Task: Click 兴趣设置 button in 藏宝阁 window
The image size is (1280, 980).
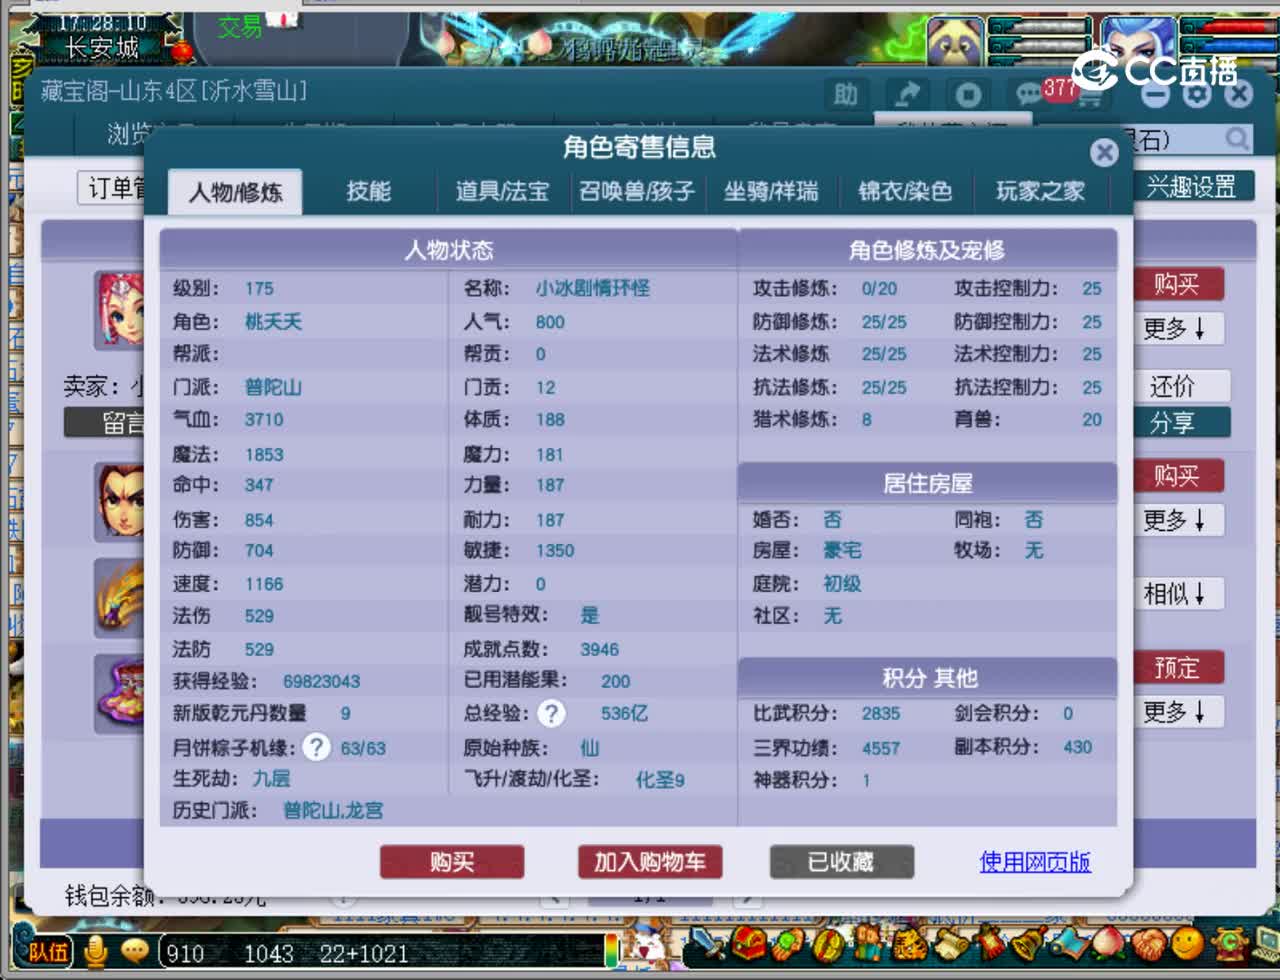Action: coord(1192,187)
